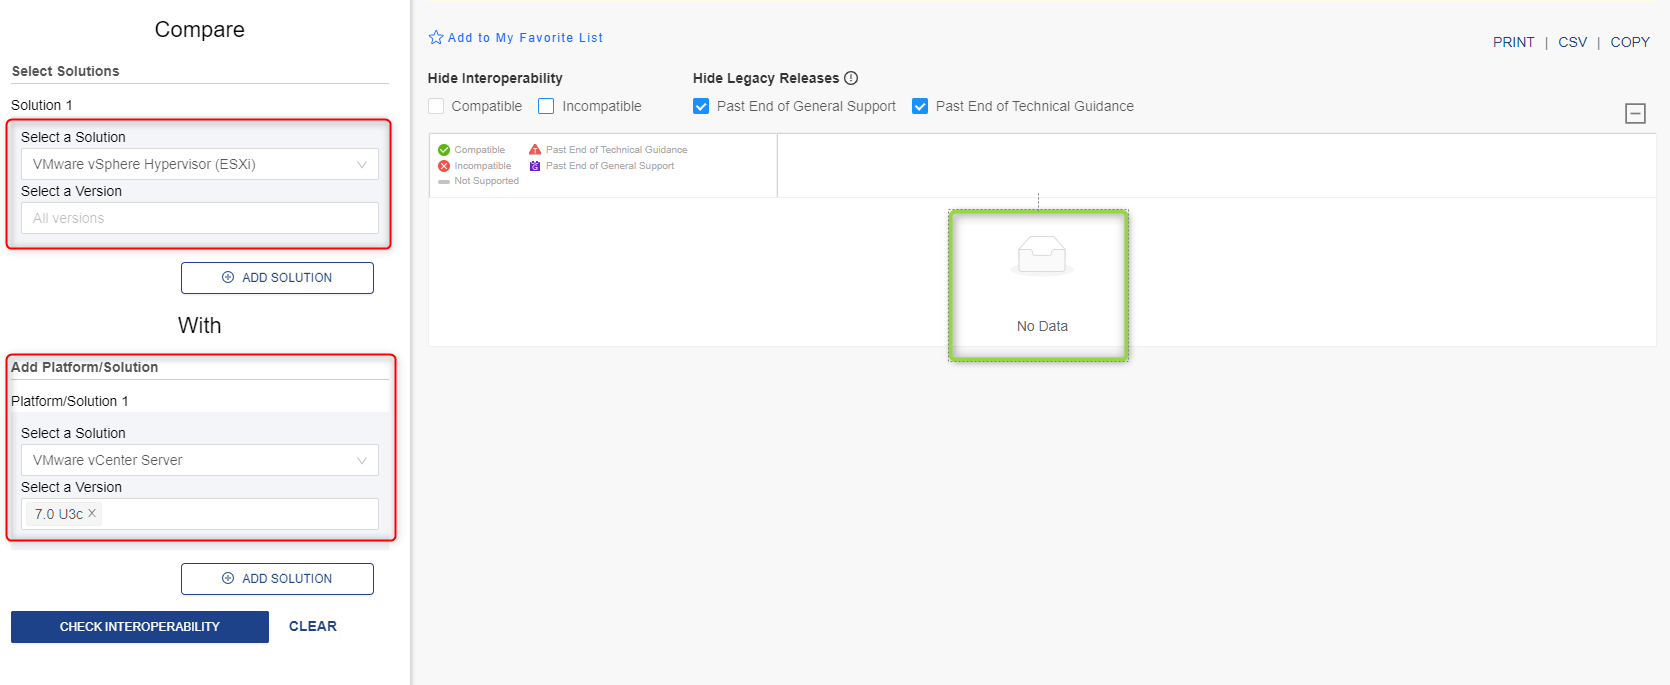Uncheck Past End of Technical Guidance
The height and width of the screenshot is (685, 1670).
[920, 106]
